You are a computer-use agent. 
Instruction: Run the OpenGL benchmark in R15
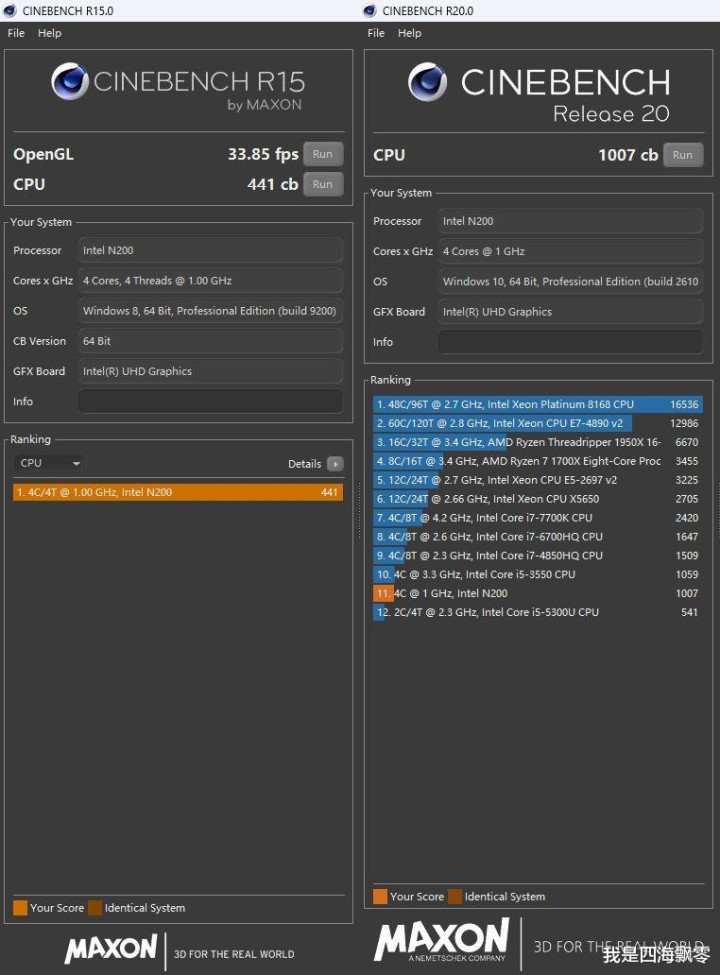coord(322,154)
